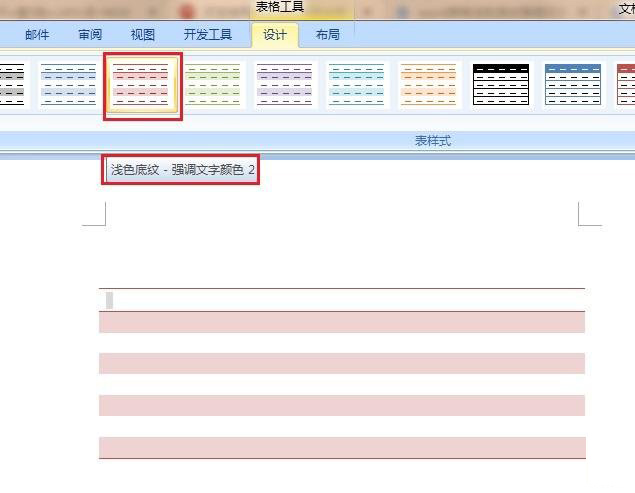Click the second pink shaded table row
Image resolution: width=635 pixels, height=493 pixels.
[342, 363]
